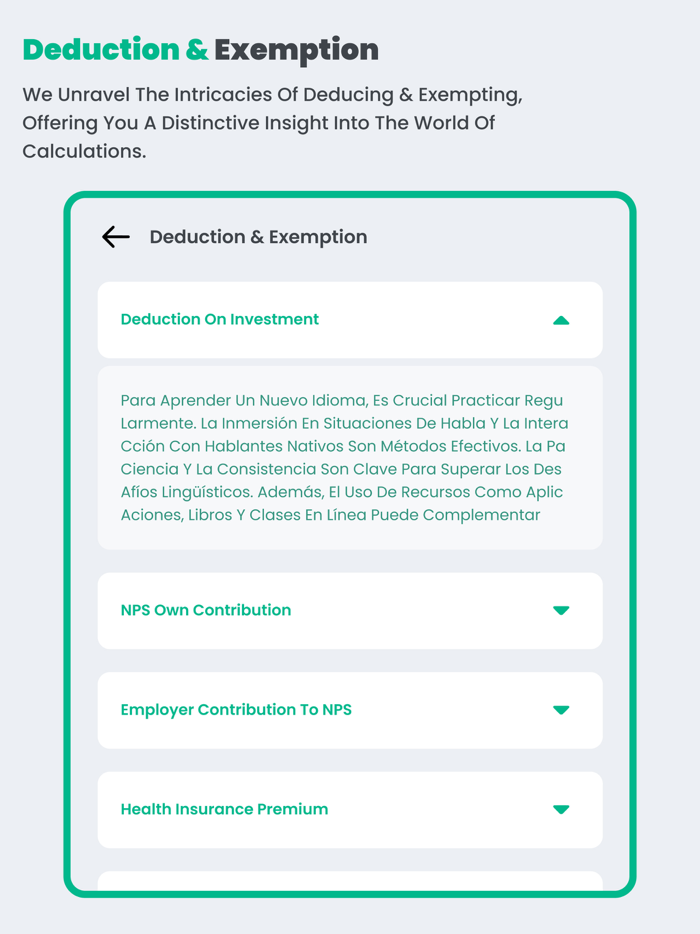
Task: Select the Deduction & Exemption heading
Action: (x=258, y=237)
